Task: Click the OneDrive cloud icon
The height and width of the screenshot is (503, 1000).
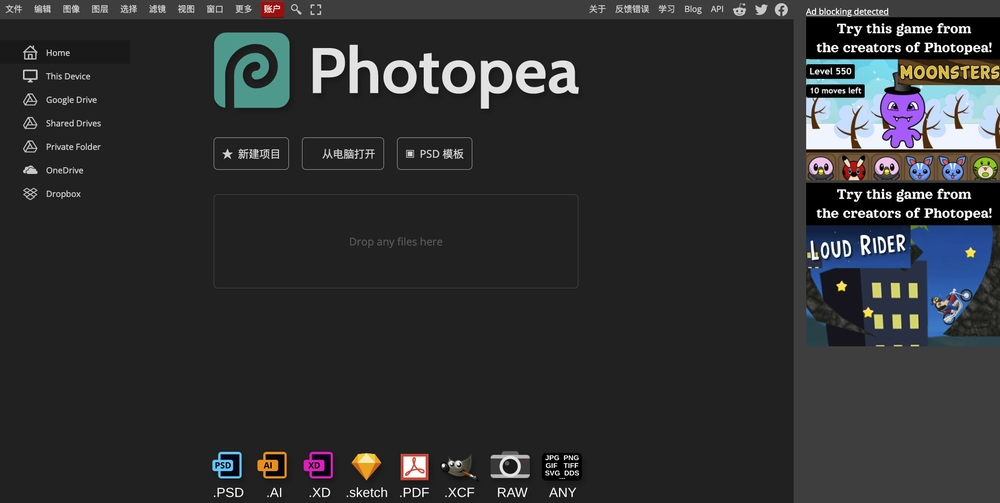Action: click(30, 170)
